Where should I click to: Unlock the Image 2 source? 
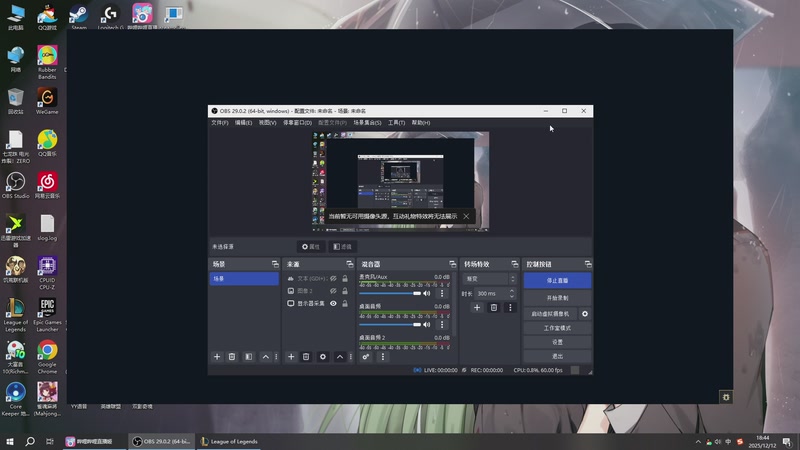click(345, 291)
